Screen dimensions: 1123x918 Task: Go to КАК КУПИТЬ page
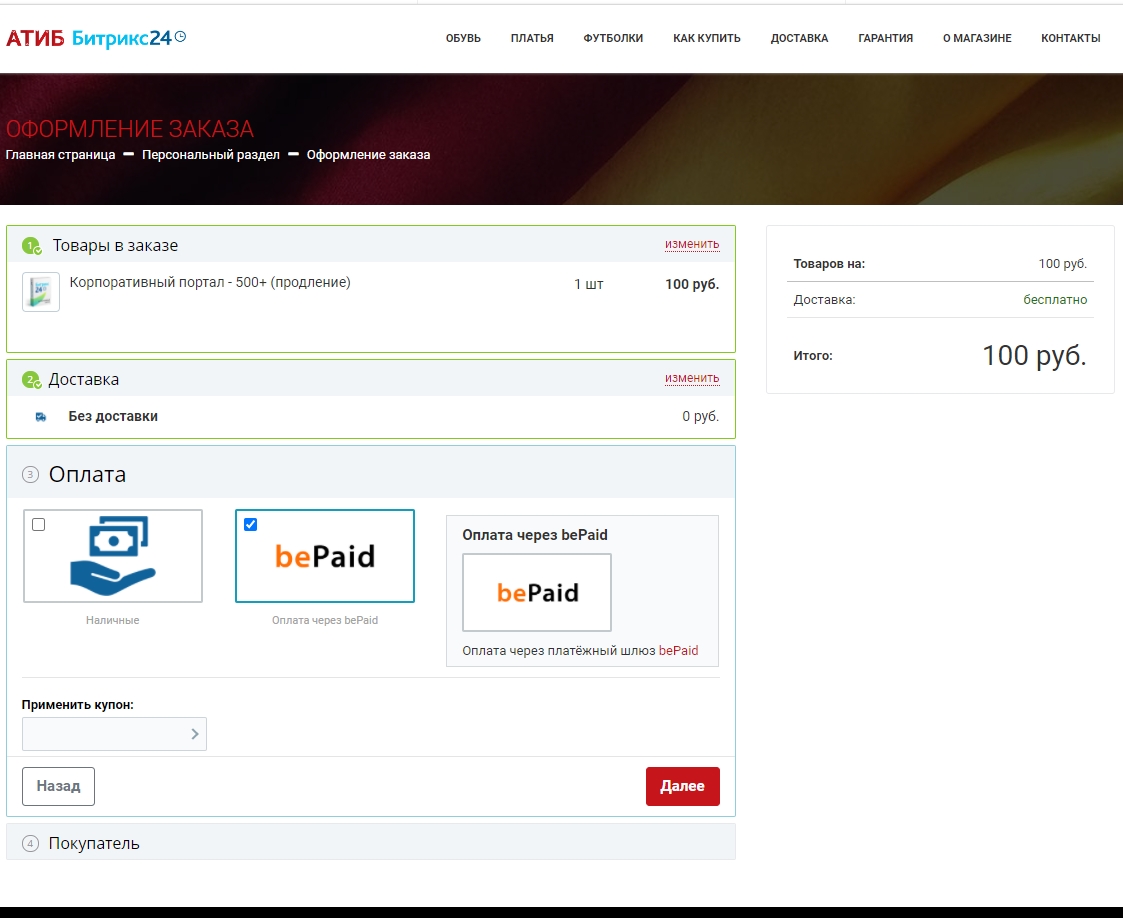tap(707, 38)
